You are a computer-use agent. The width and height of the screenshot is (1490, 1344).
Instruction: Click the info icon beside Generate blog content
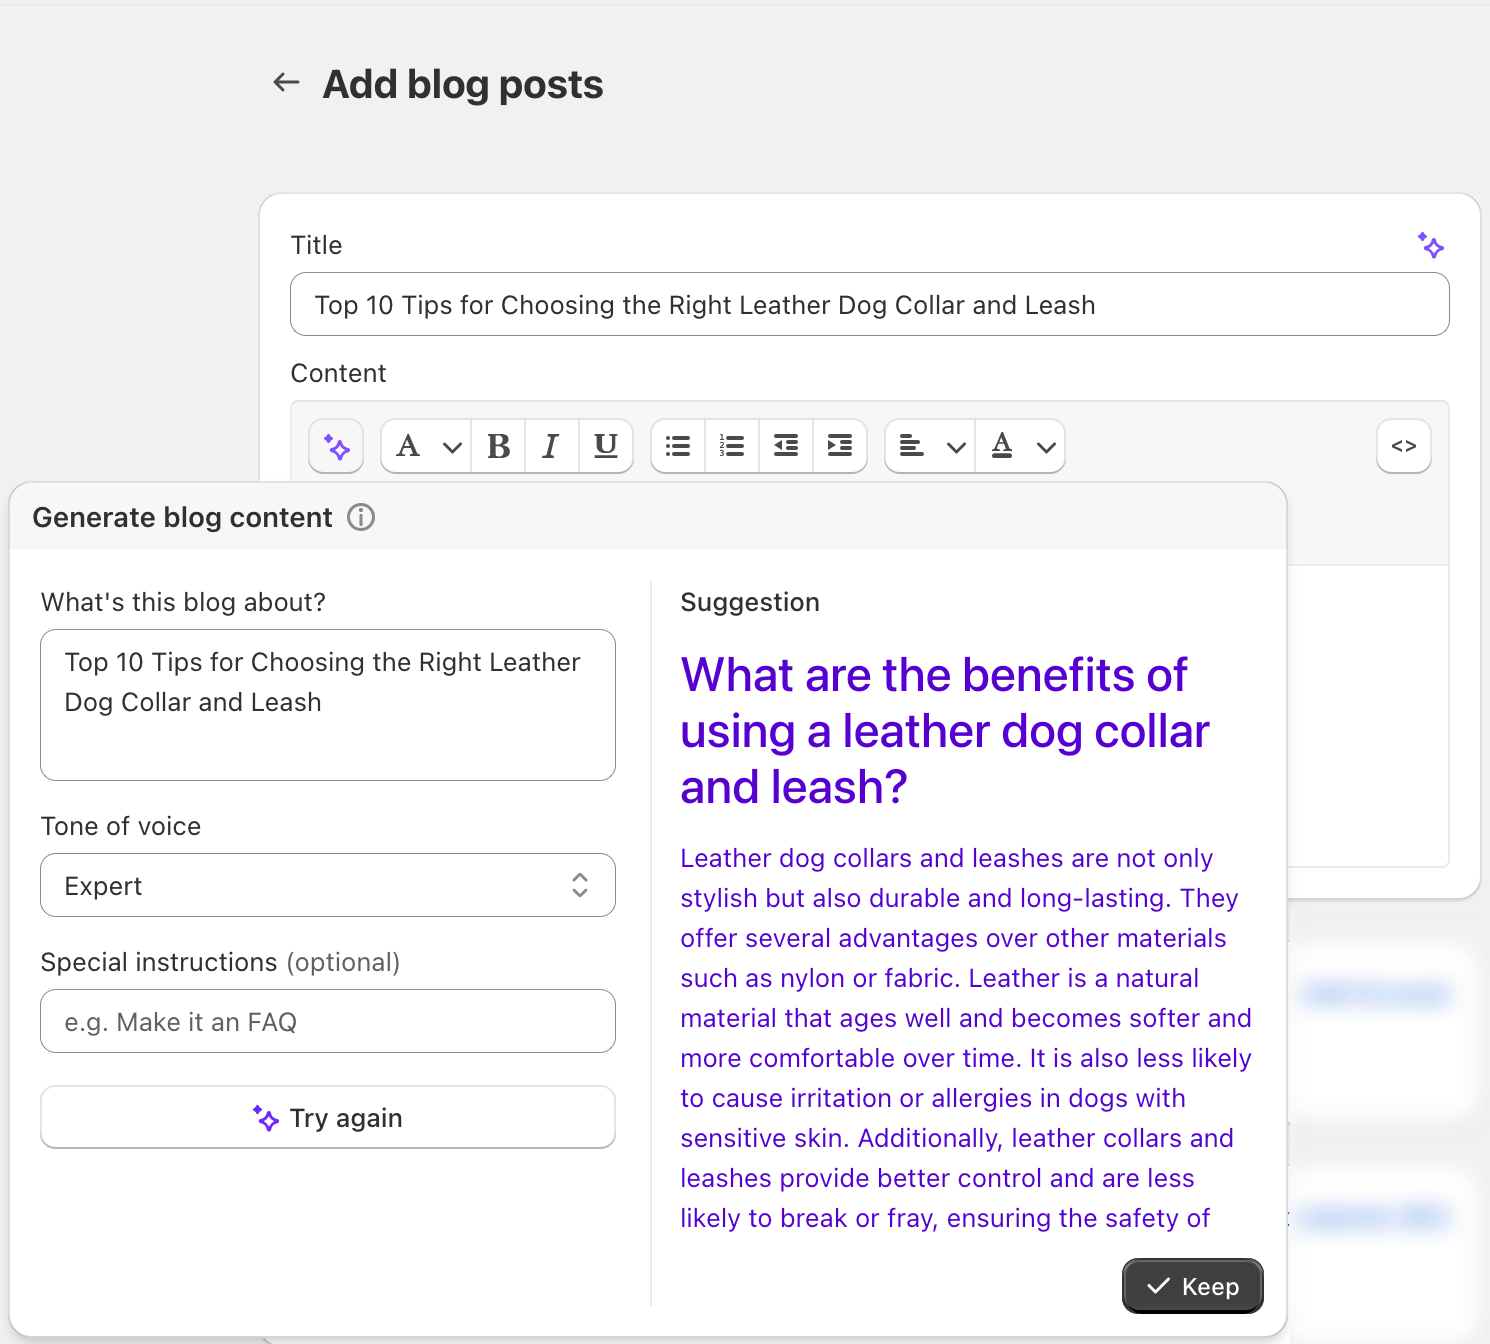click(x=361, y=517)
